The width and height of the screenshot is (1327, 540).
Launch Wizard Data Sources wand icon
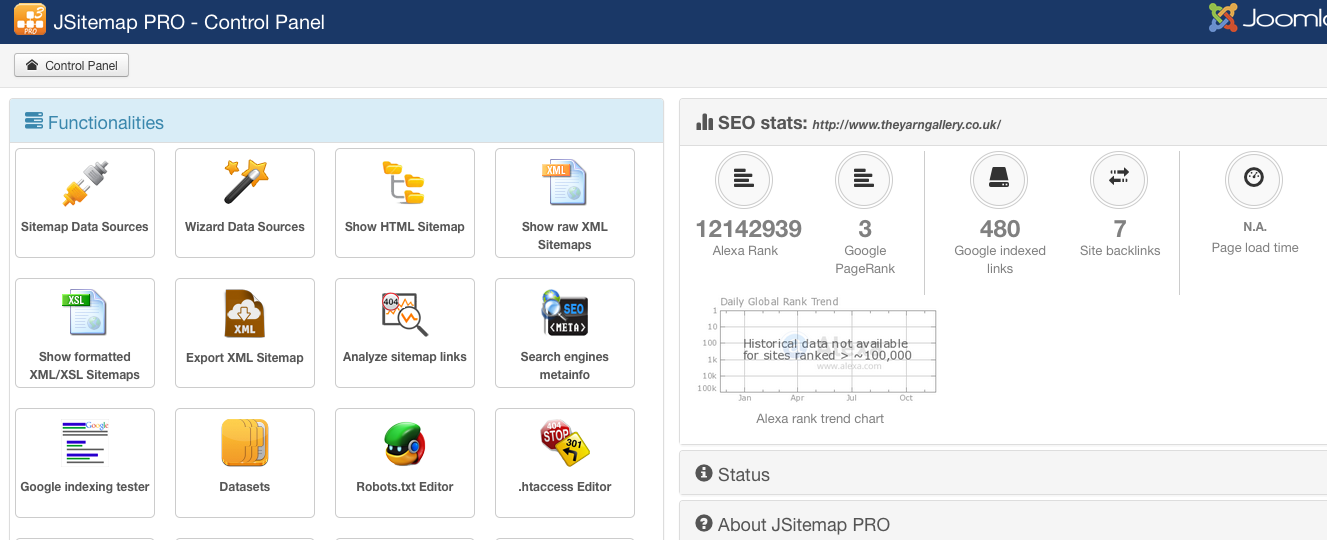245,181
